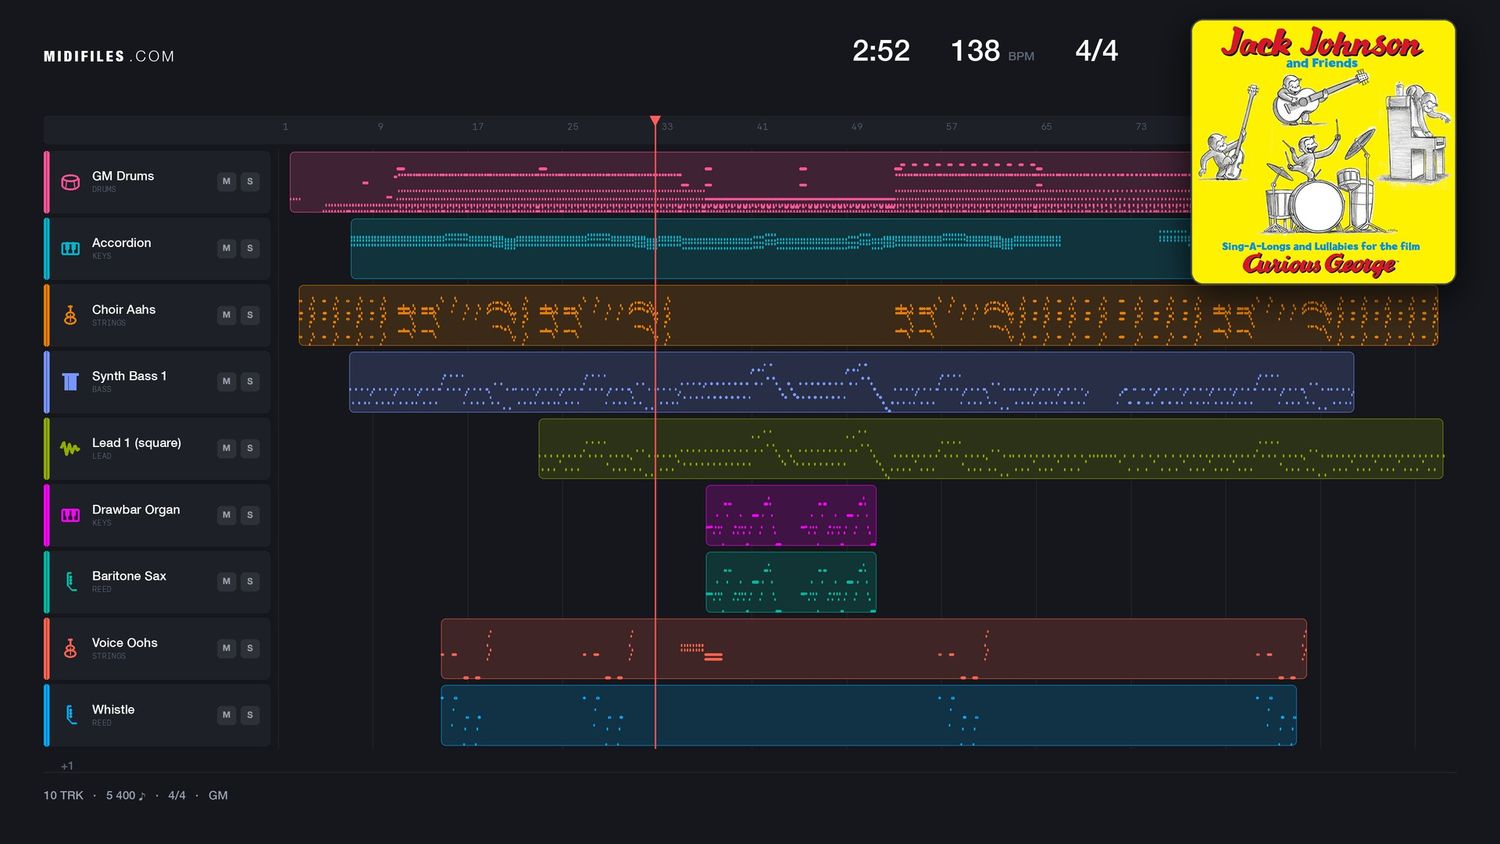Viewport: 1500px width, 844px height.
Task: Mute the Choir Aahs track
Action: pos(227,315)
